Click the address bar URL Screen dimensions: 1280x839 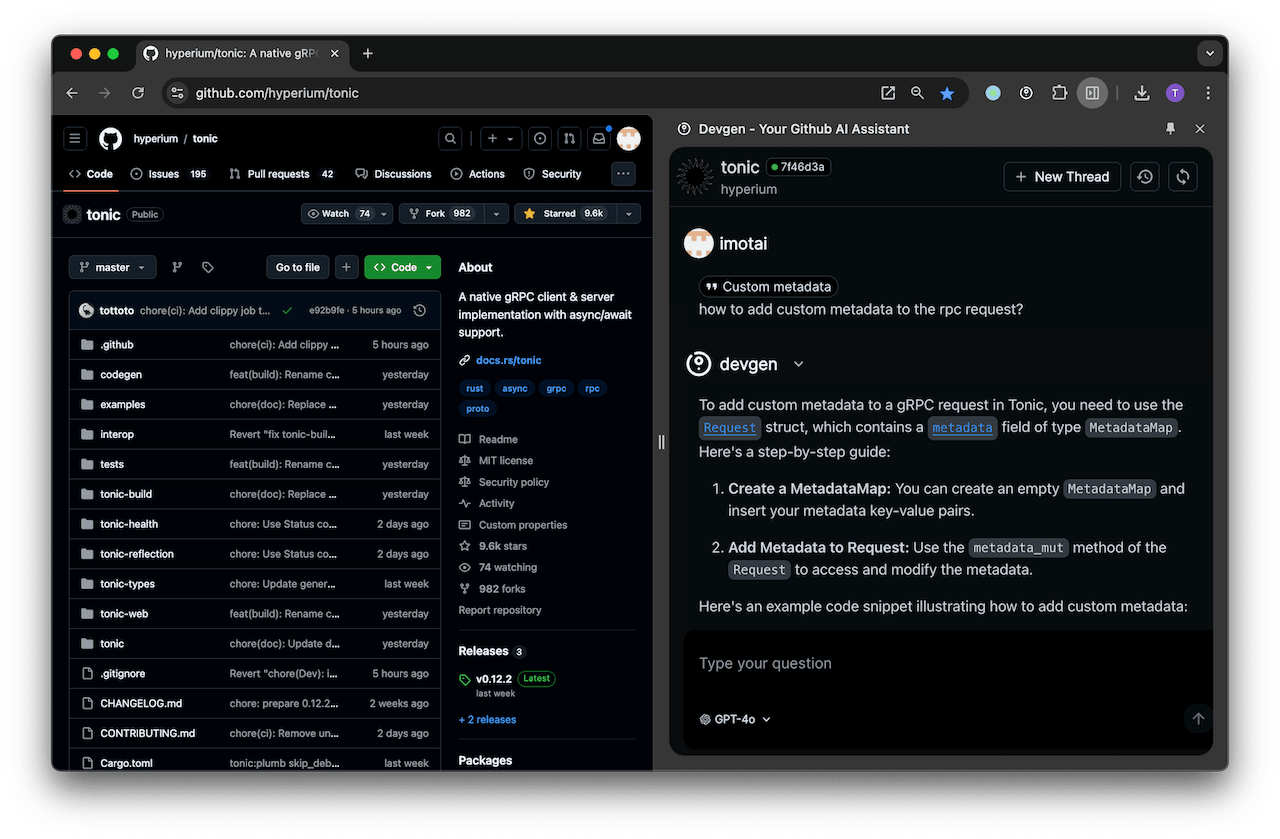coord(277,93)
